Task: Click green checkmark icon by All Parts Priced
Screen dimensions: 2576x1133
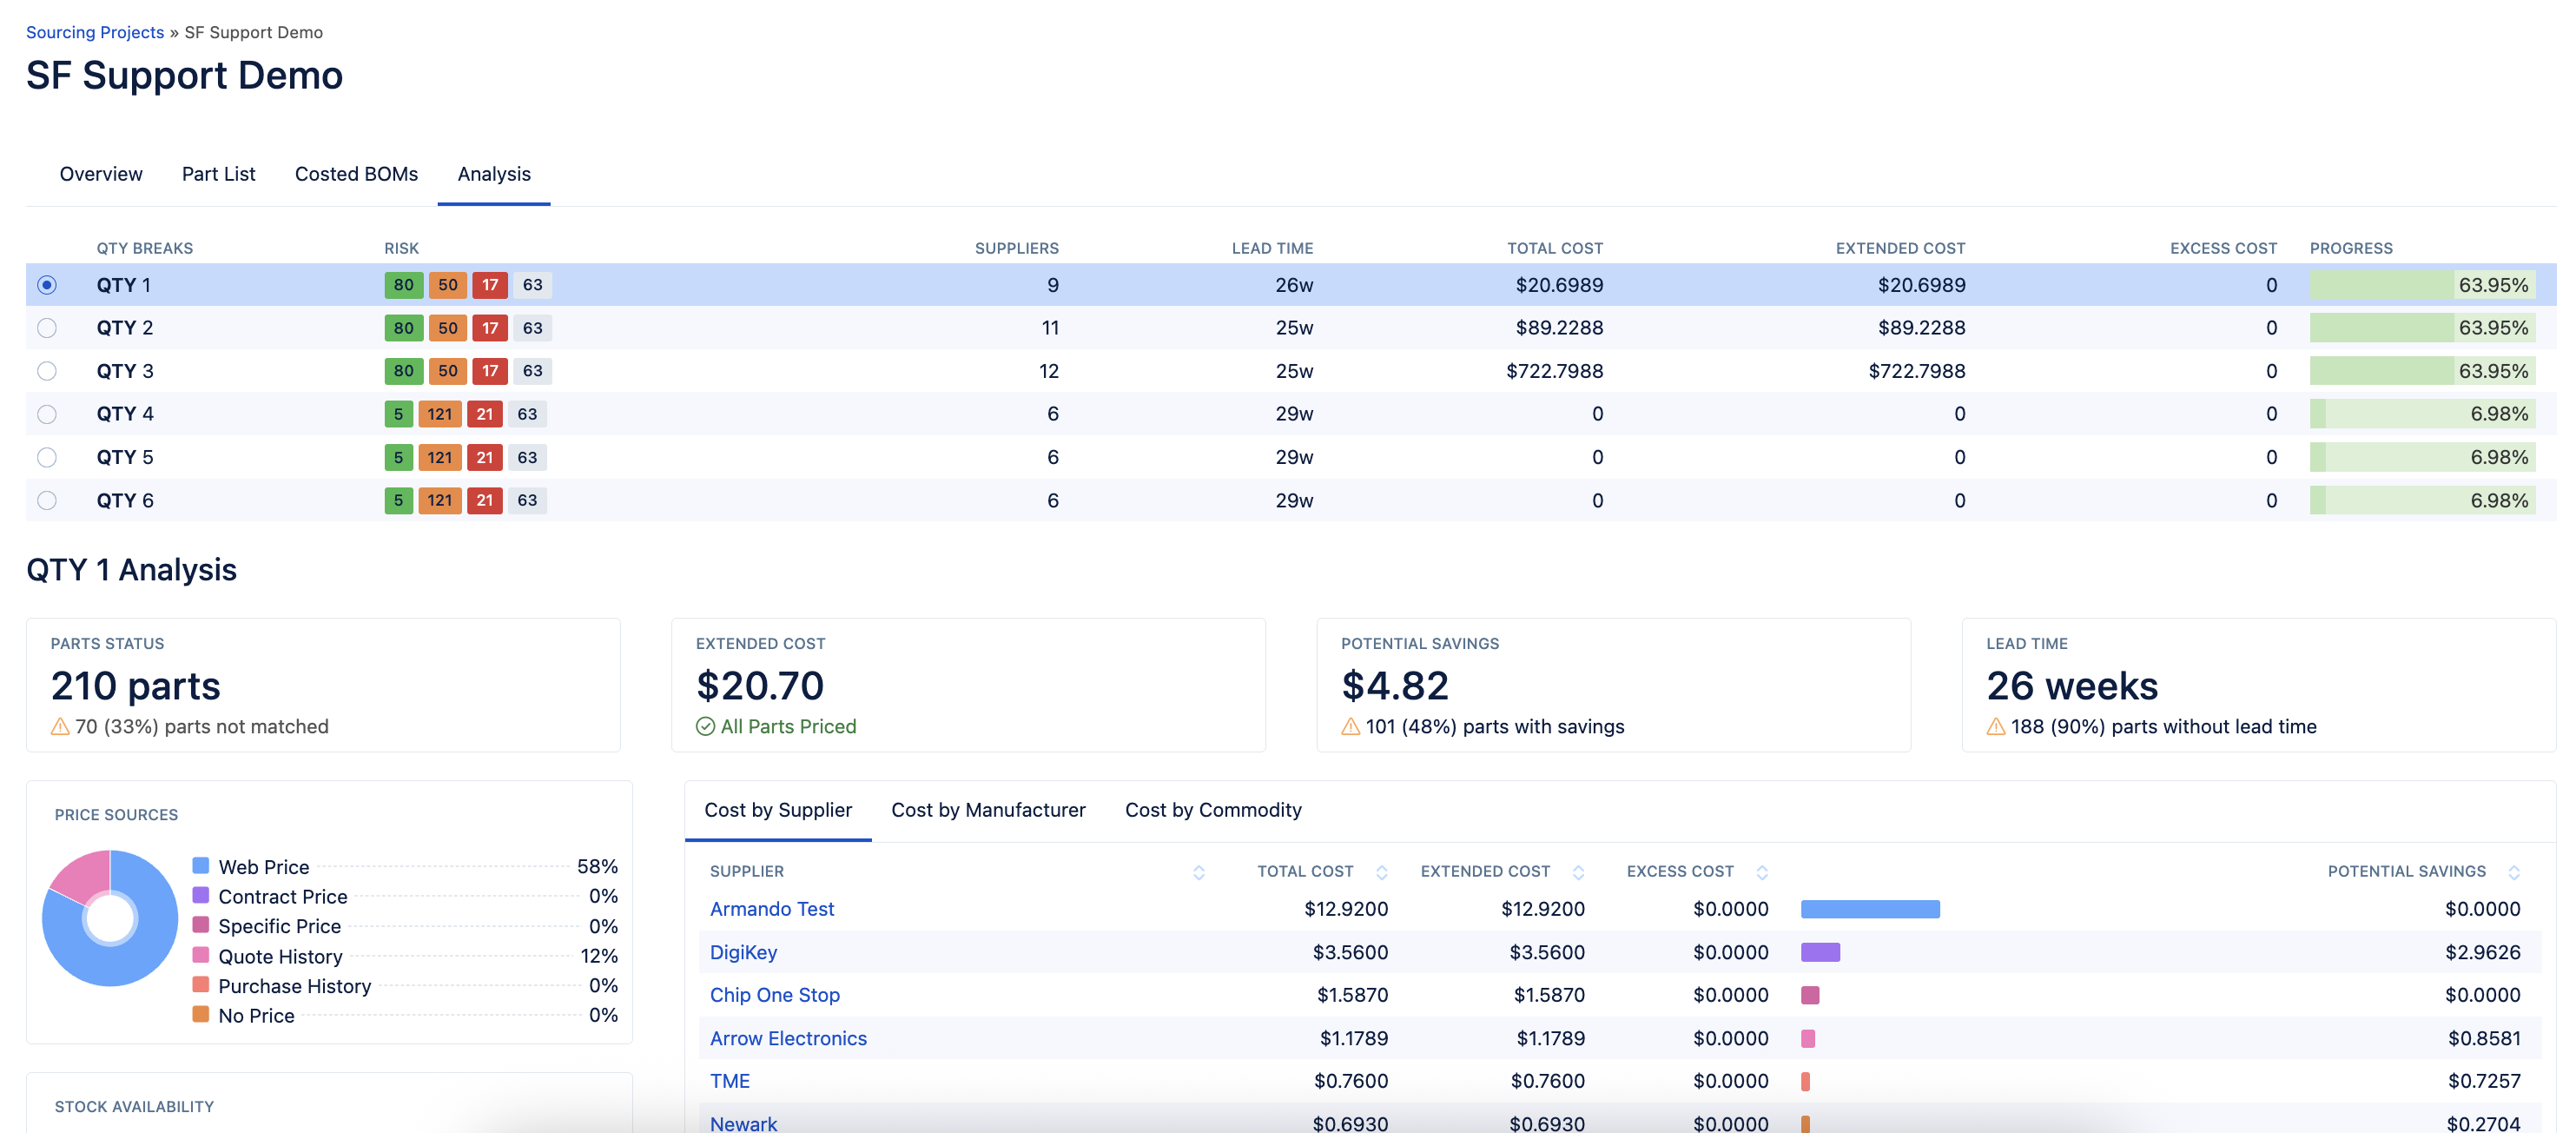Action: click(705, 727)
